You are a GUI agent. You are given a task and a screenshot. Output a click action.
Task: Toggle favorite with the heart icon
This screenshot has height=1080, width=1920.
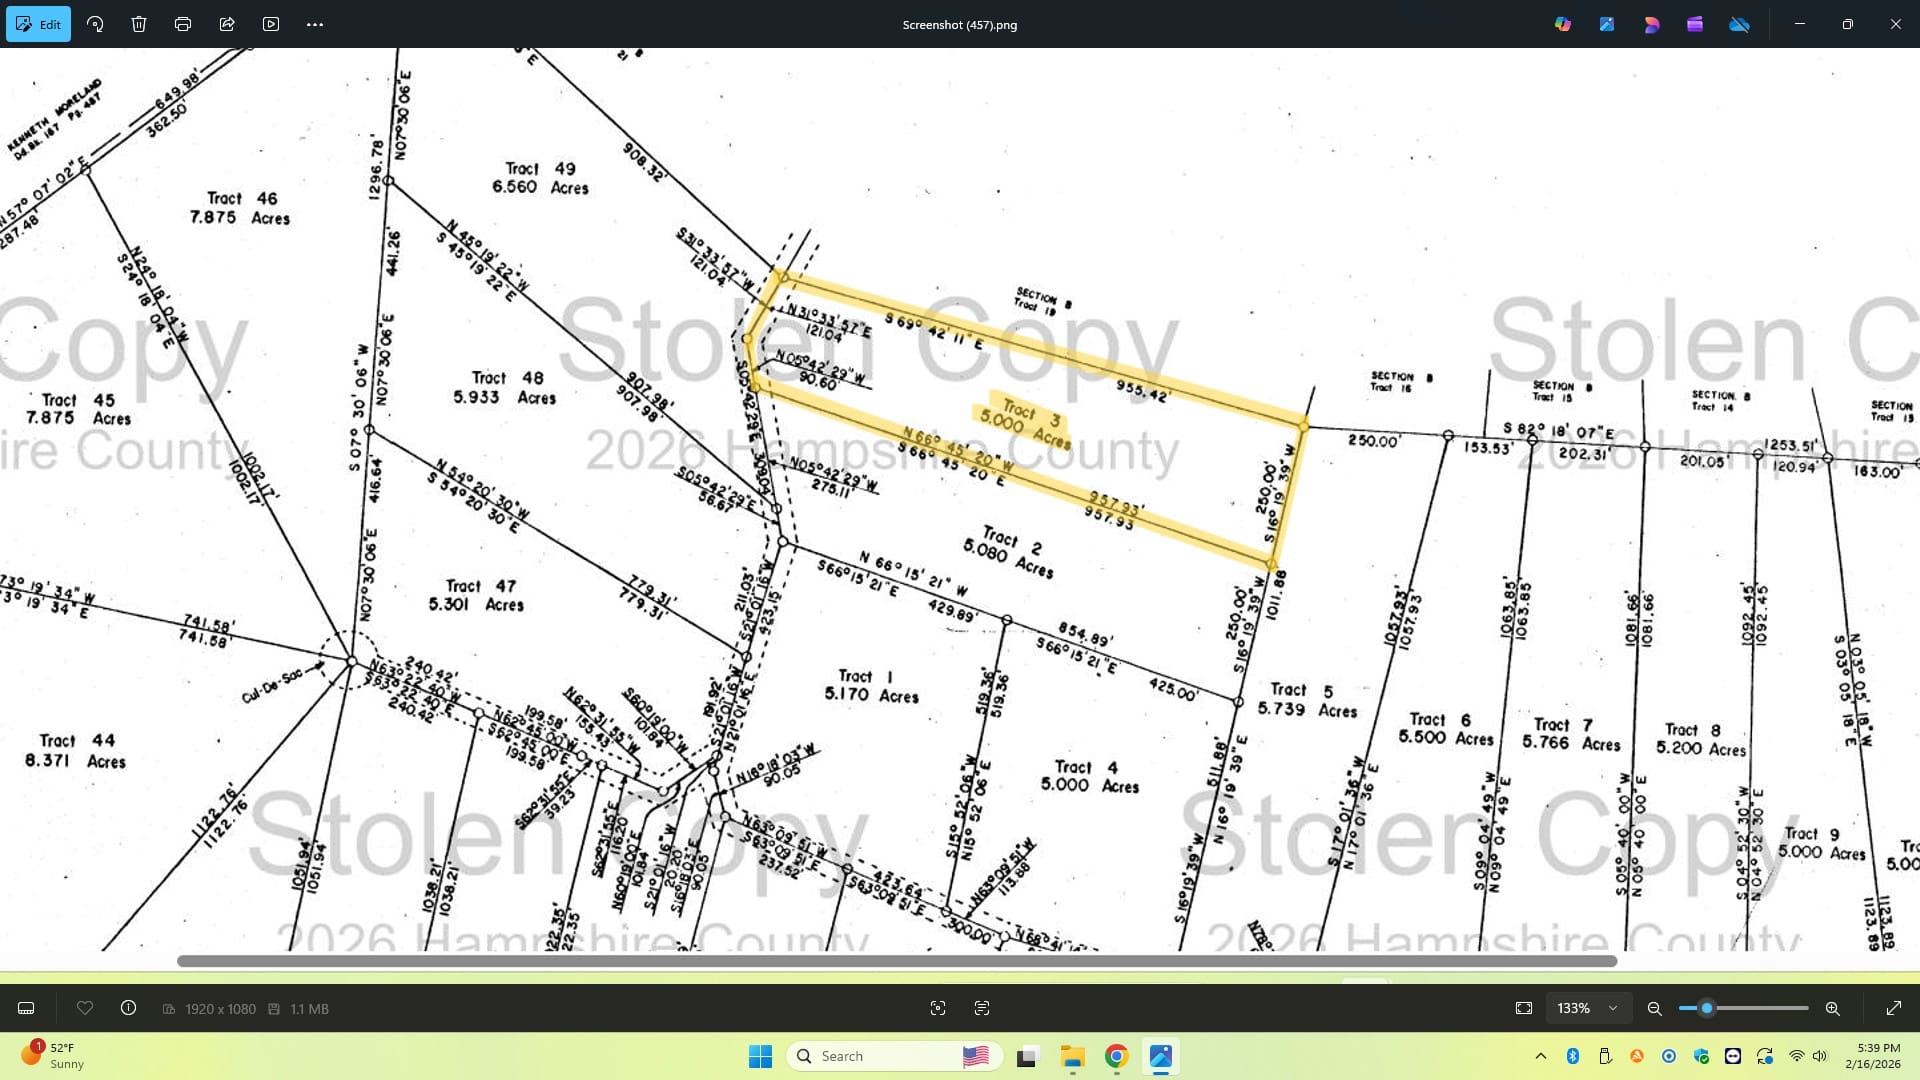tap(85, 1008)
